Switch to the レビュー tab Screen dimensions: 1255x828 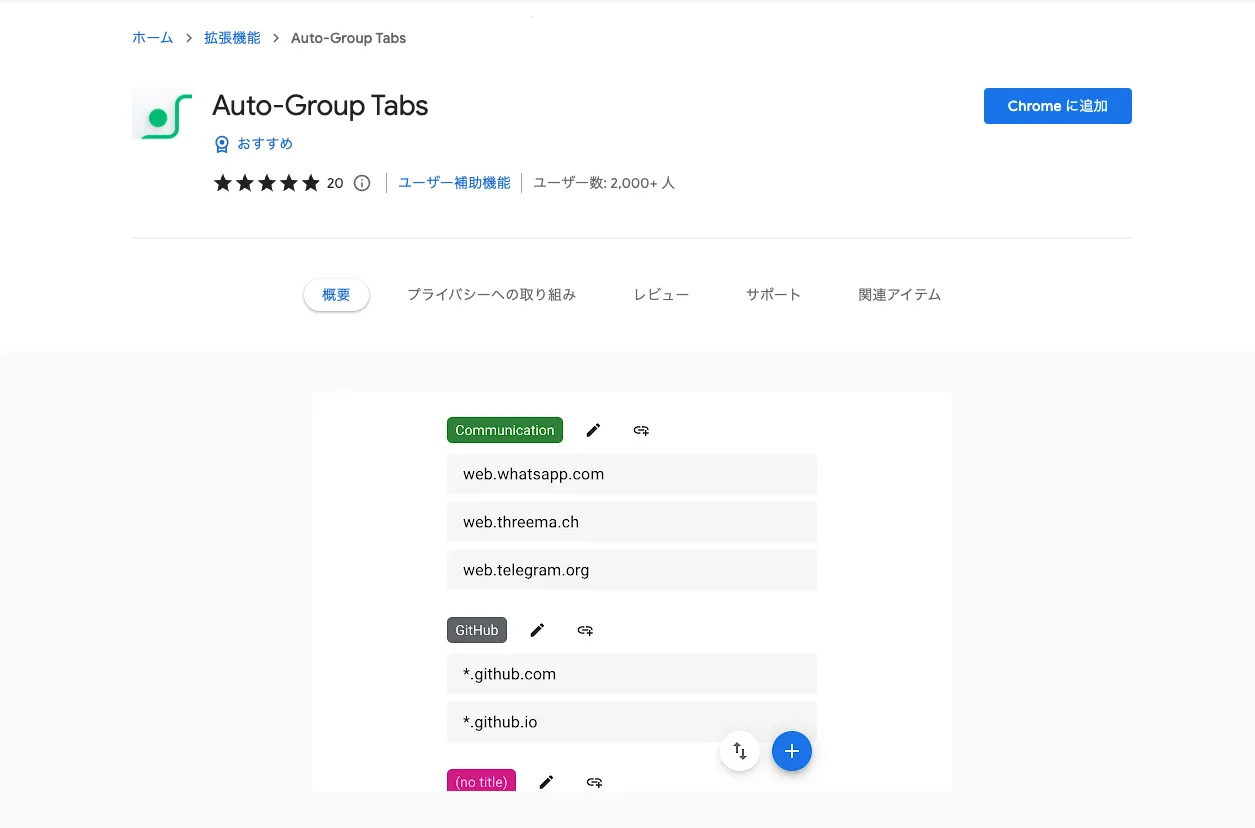point(661,294)
